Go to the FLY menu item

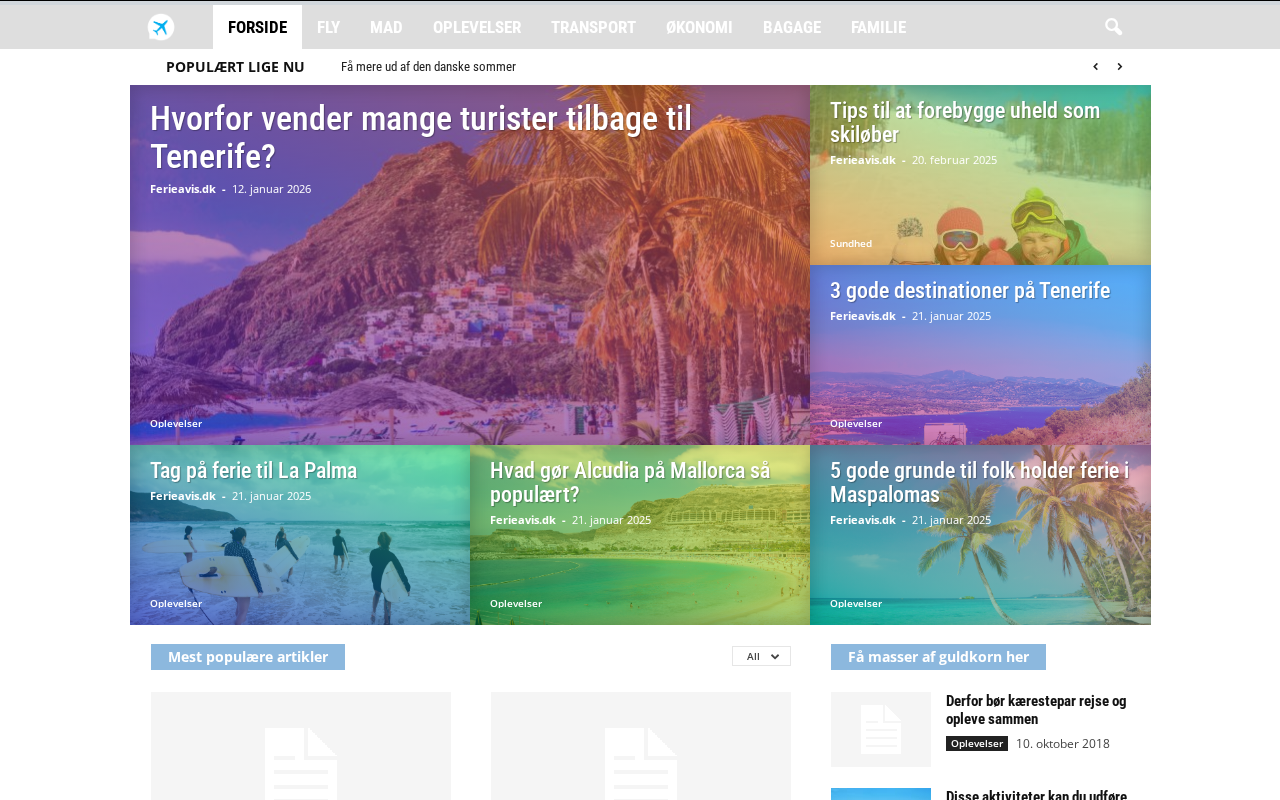[x=328, y=27]
